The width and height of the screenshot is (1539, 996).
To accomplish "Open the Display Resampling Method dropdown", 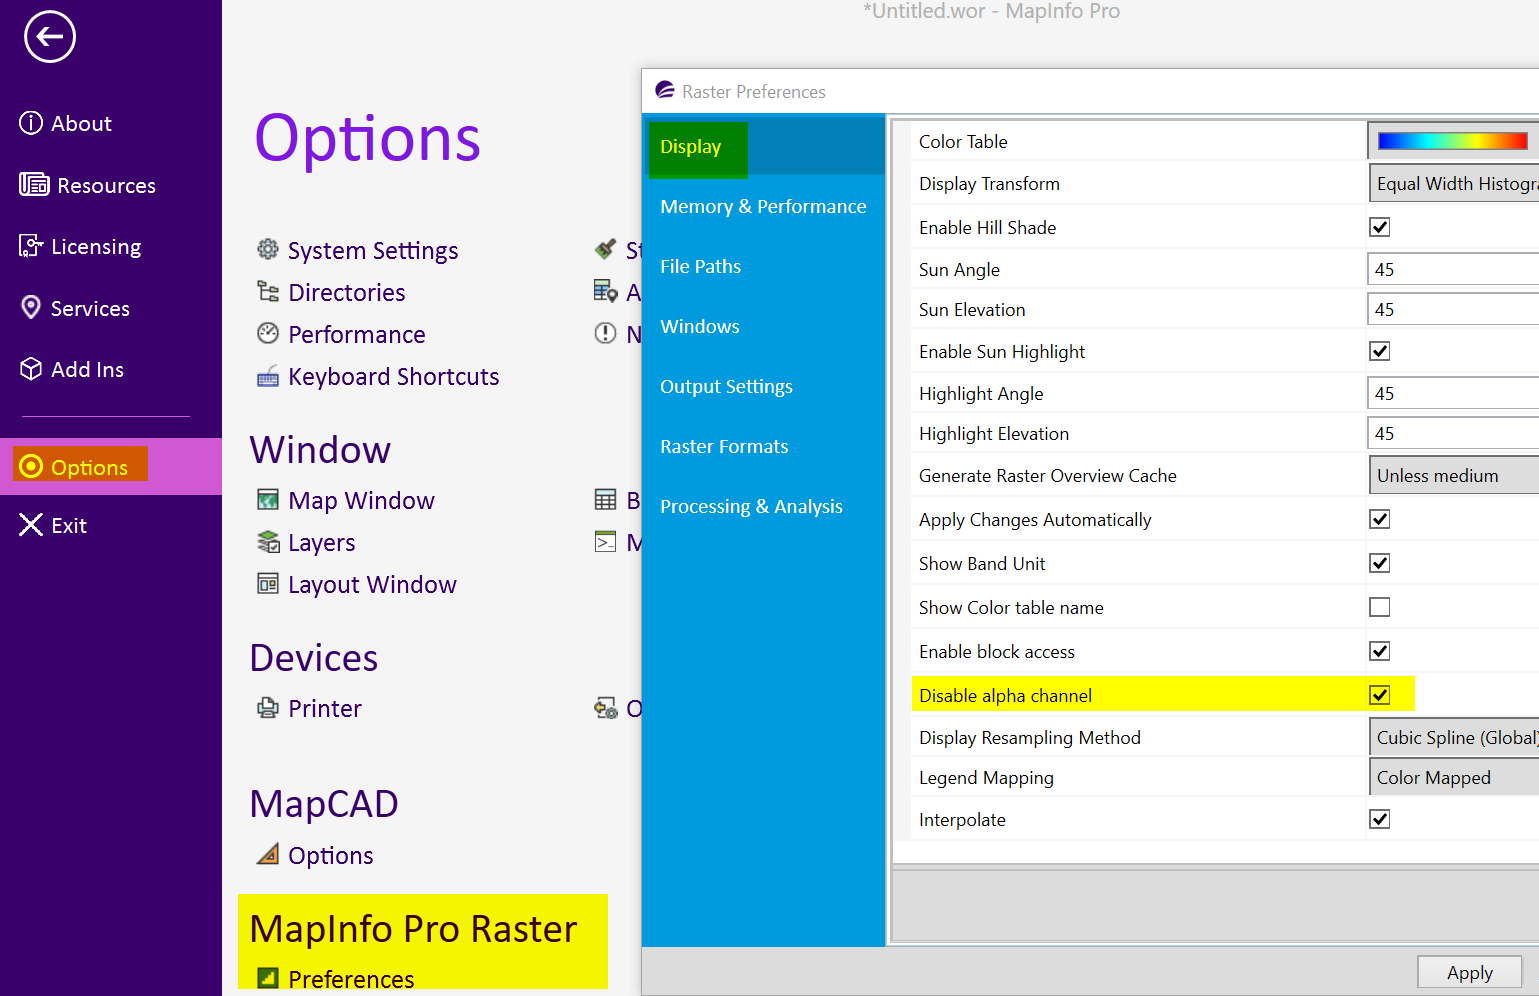I will click(1453, 736).
